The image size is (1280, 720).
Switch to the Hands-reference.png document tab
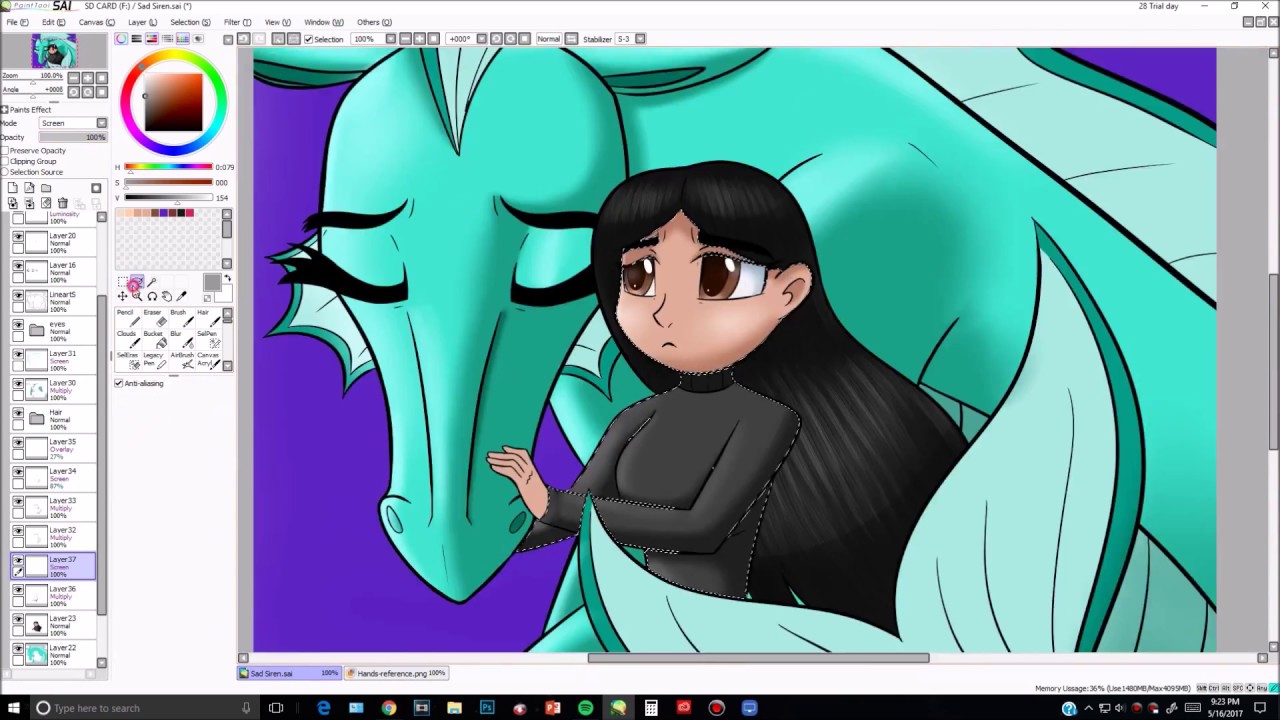(396, 673)
